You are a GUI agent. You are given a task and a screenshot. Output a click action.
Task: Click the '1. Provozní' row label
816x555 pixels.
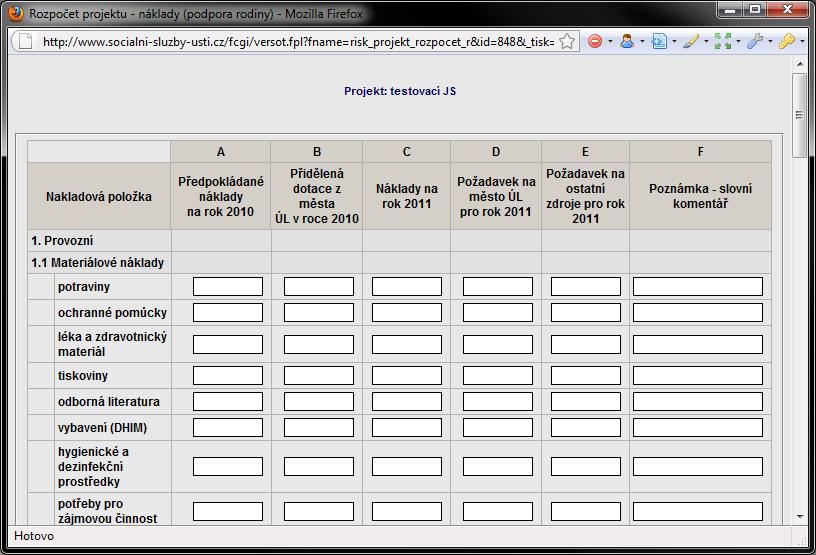point(62,241)
